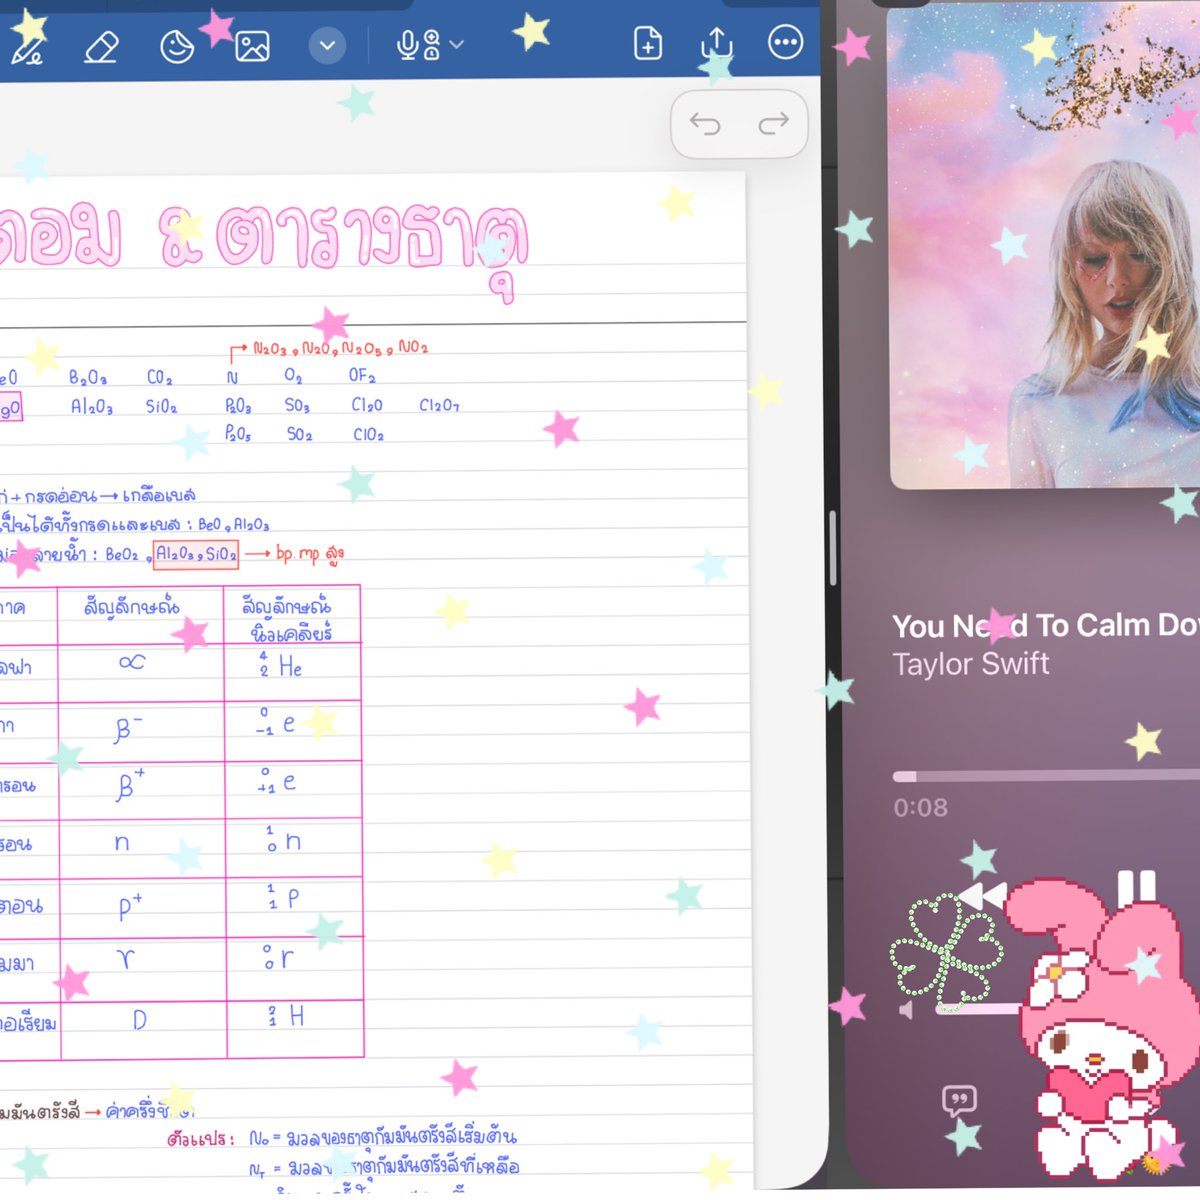Tap the SO3 formula in notes
1200x1200 pixels.
(x=297, y=405)
